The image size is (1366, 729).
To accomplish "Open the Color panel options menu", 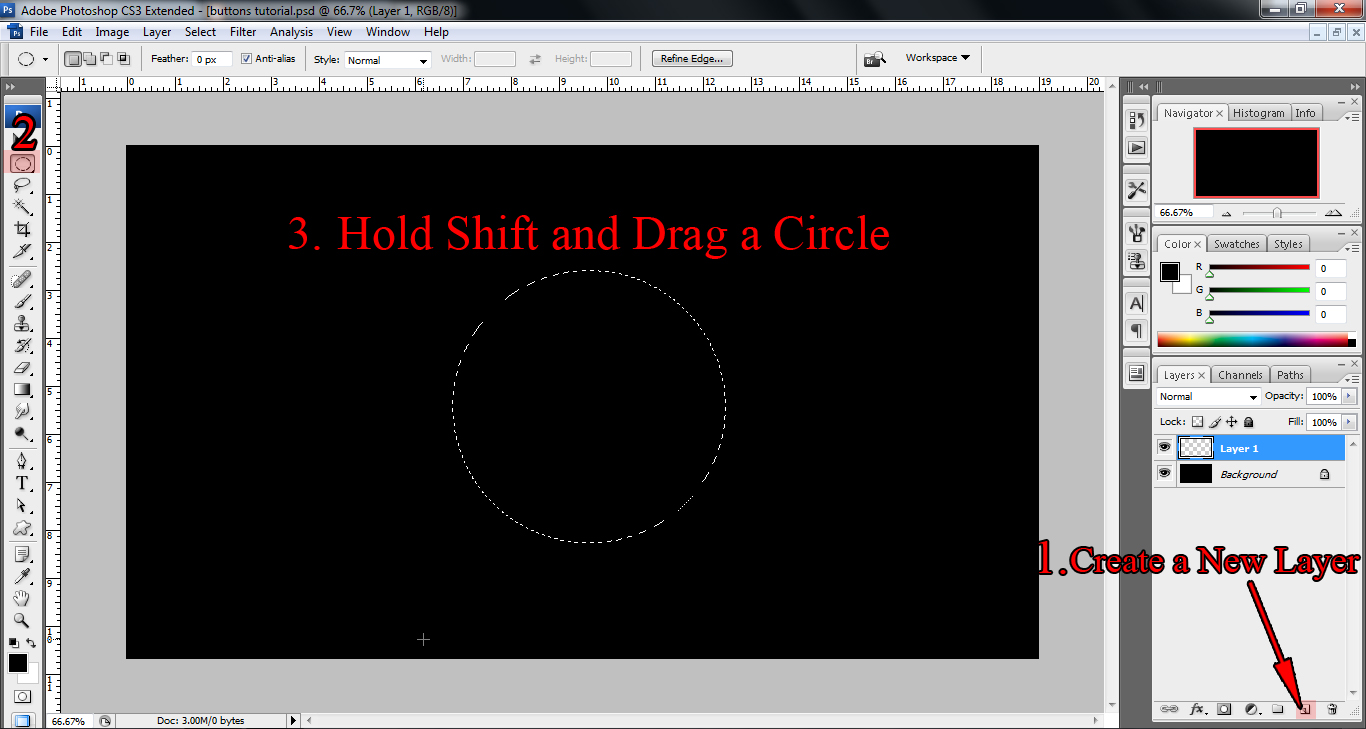I will click(1351, 247).
